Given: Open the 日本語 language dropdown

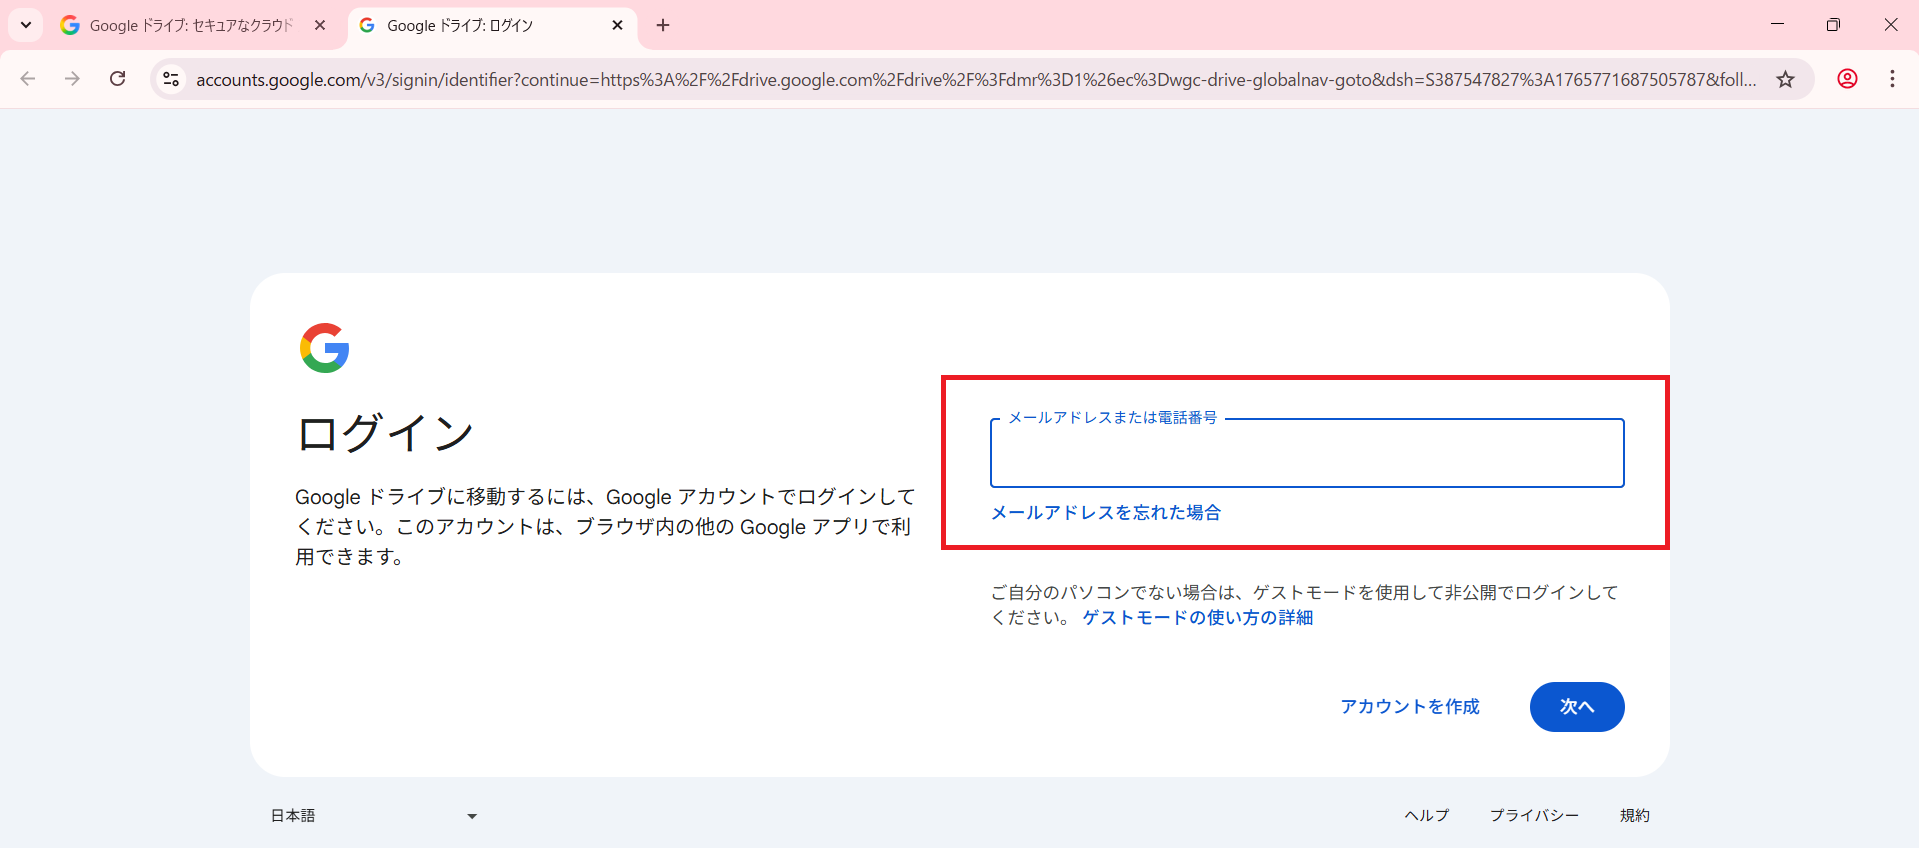Looking at the screenshot, I should pos(375,816).
